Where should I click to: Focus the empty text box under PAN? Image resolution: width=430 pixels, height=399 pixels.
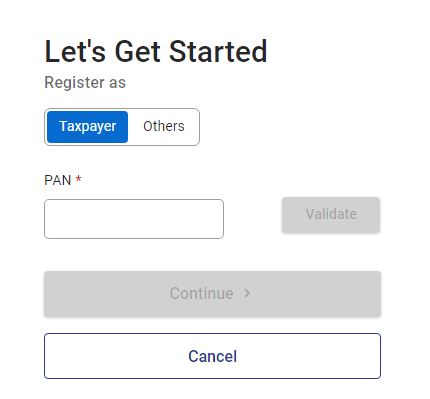point(134,219)
